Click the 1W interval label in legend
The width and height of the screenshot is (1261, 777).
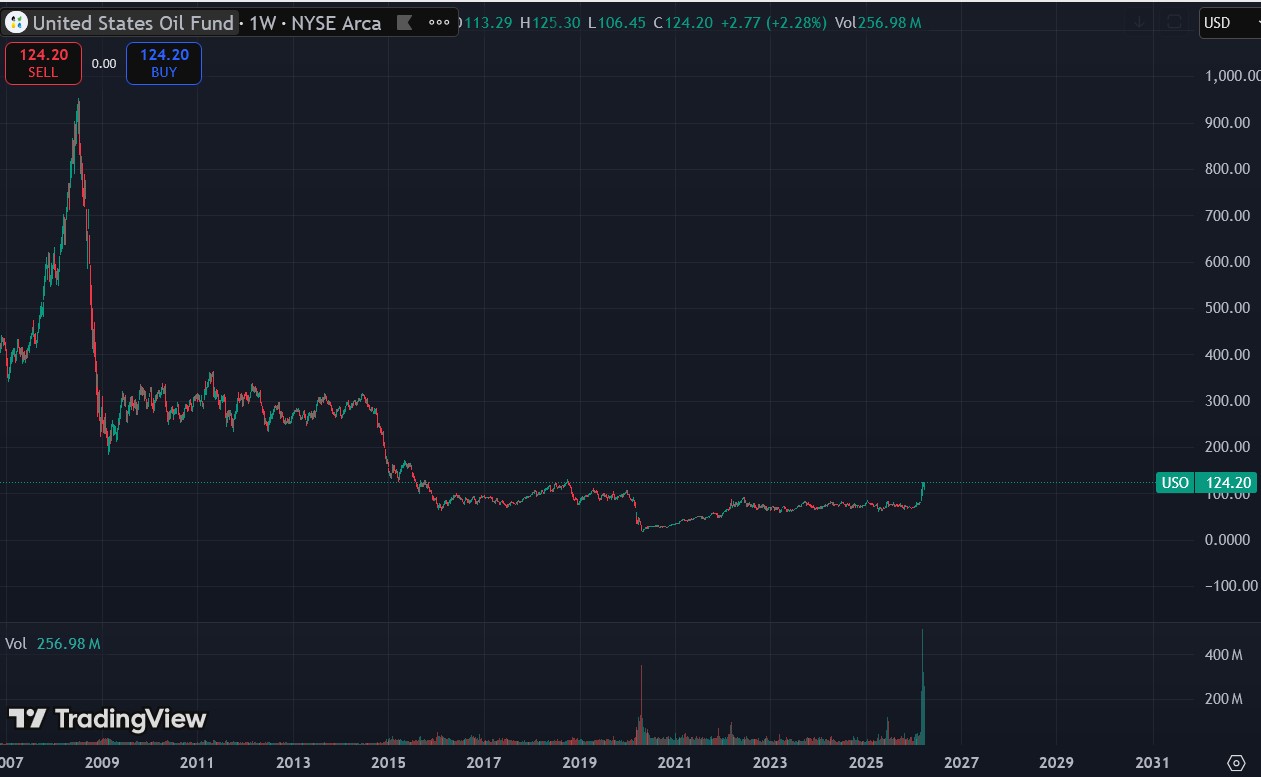[x=262, y=23]
